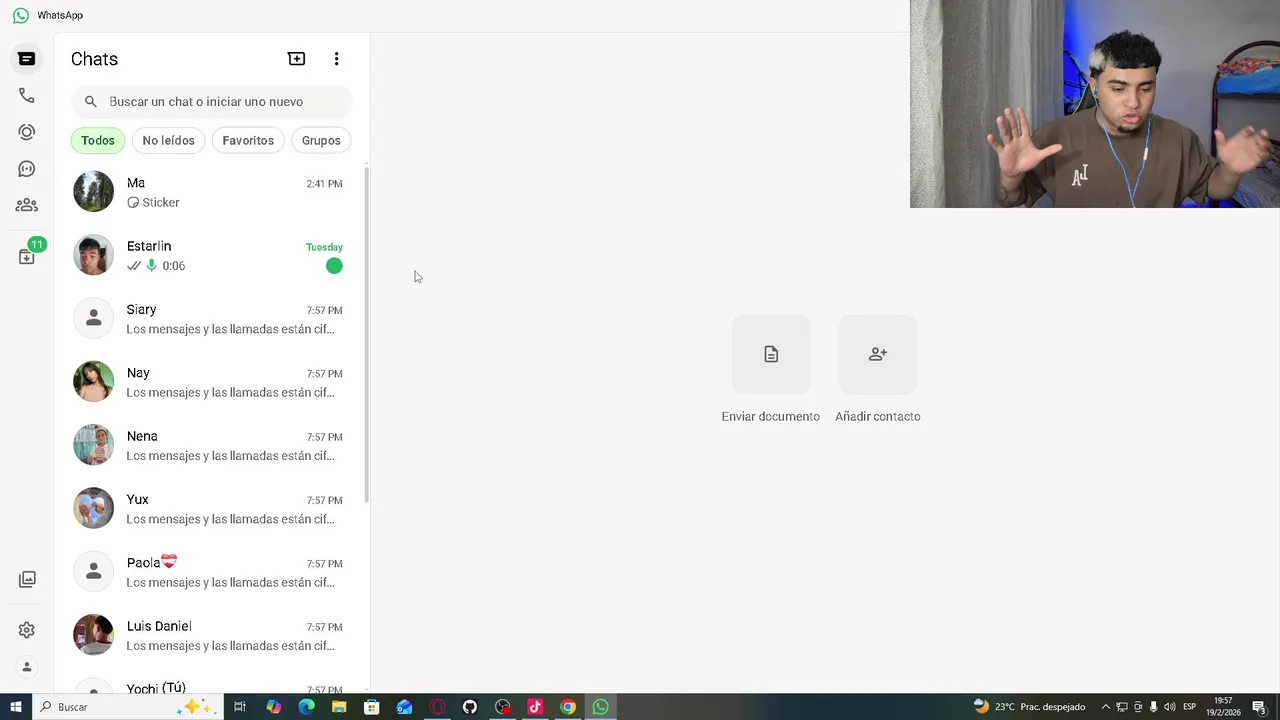This screenshot has height=720, width=1280.
Task: Open the clock showing 19:57
Action: click(x=1224, y=707)
